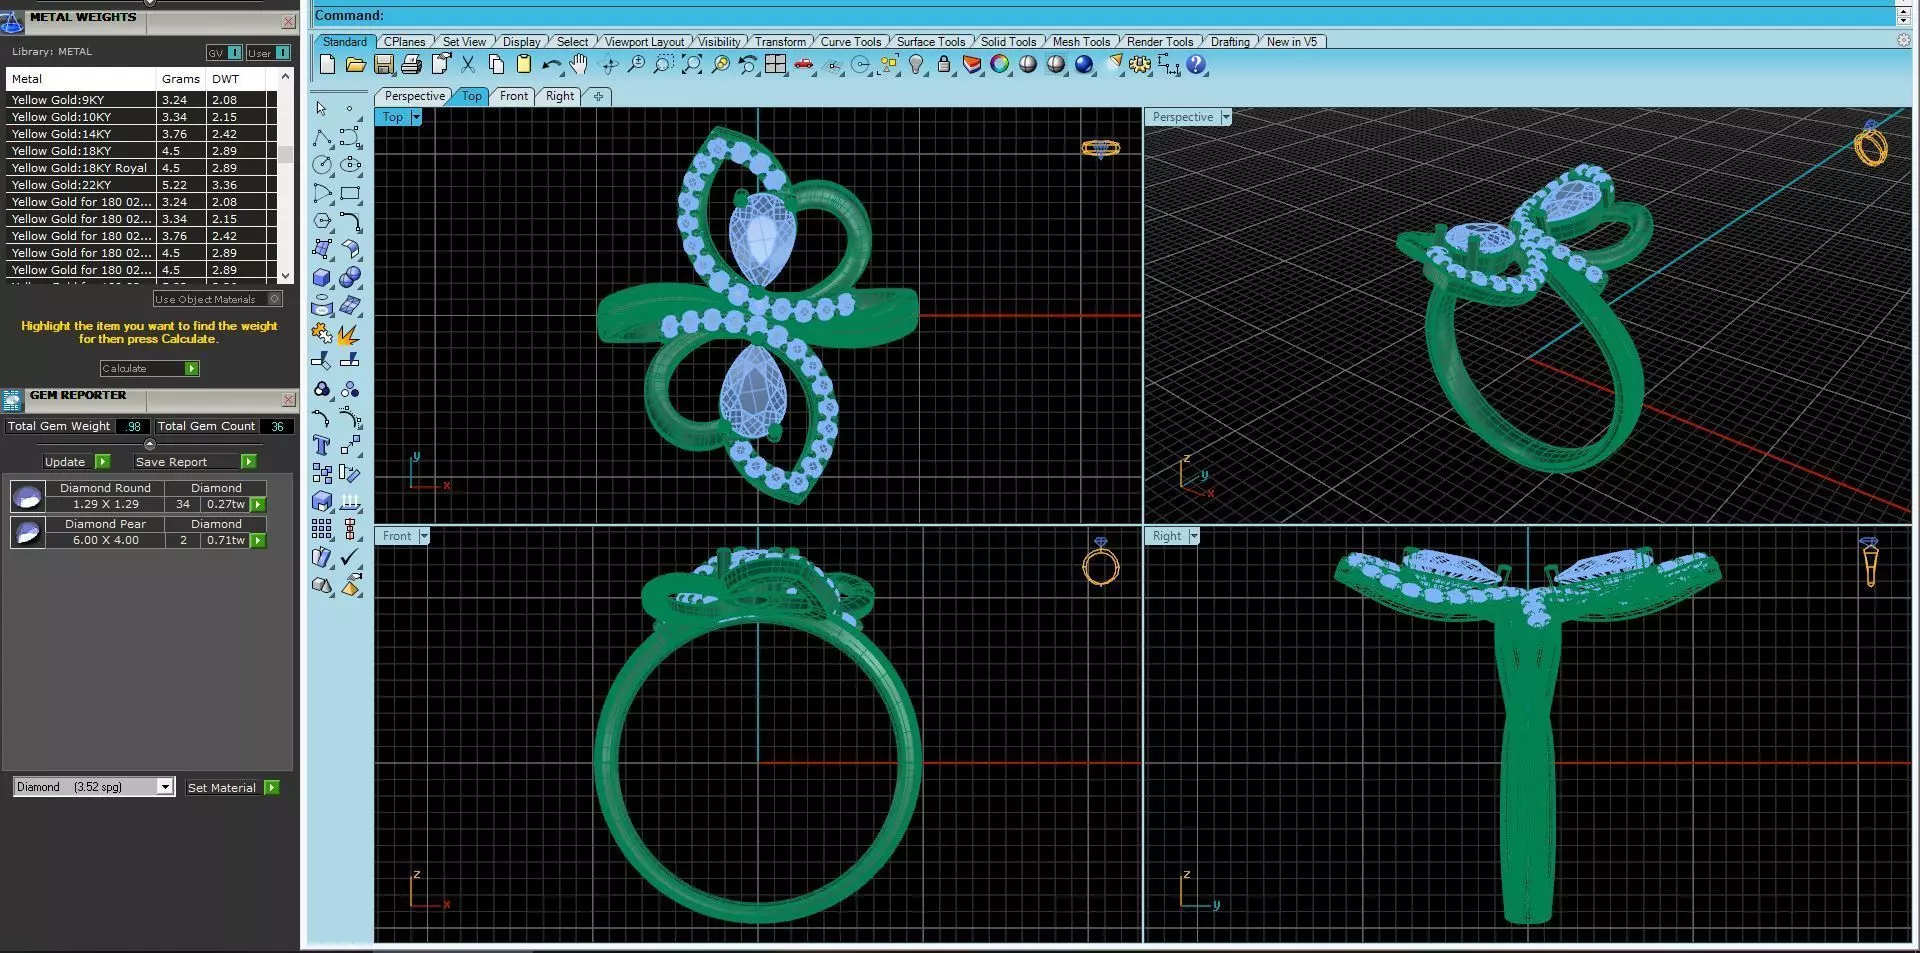Click the color wheel icon
This screenshot has height=953, width=1920.
[1000, 65]
